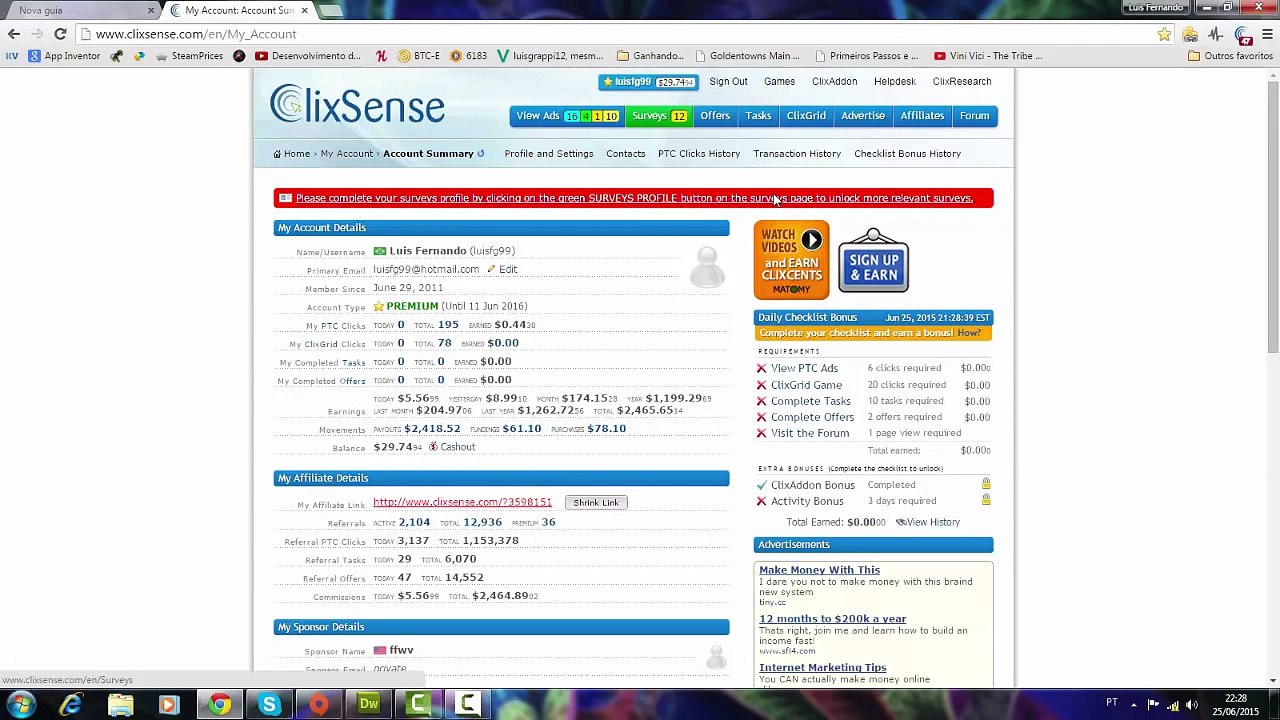The image size is (1280, 720).
Task: Click the user avatar in Account Details
Action: (x=707, y=268)
